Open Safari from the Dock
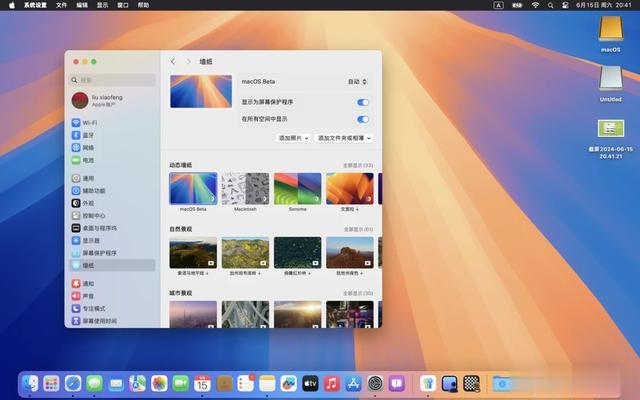The width and height of the screenshot is (640, 400). point(73,383)
